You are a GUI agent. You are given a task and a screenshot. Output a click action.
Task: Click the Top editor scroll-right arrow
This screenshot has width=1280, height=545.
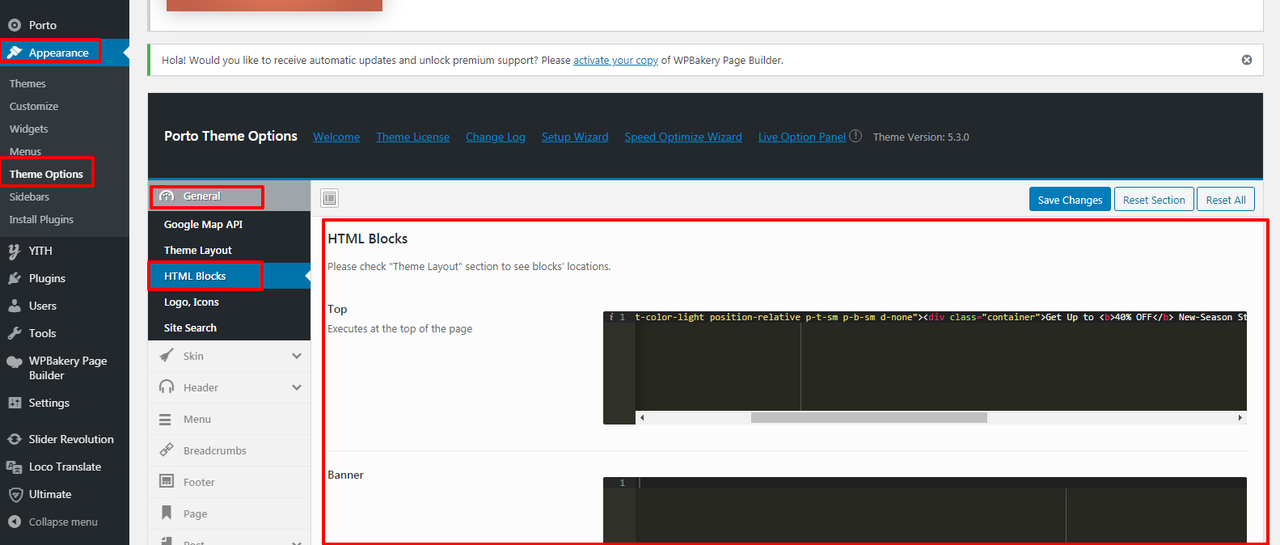(1241, 417)
